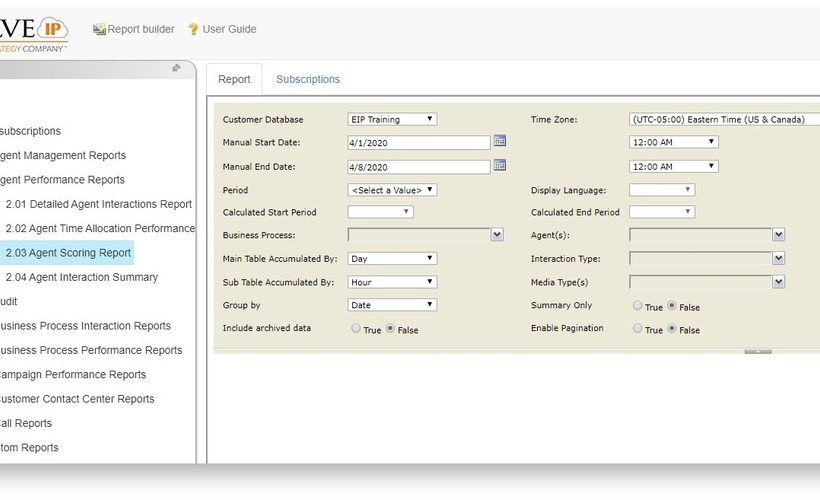Click the Report builder link text
Viewport: 820px width, 500px height.
[141, 29]
